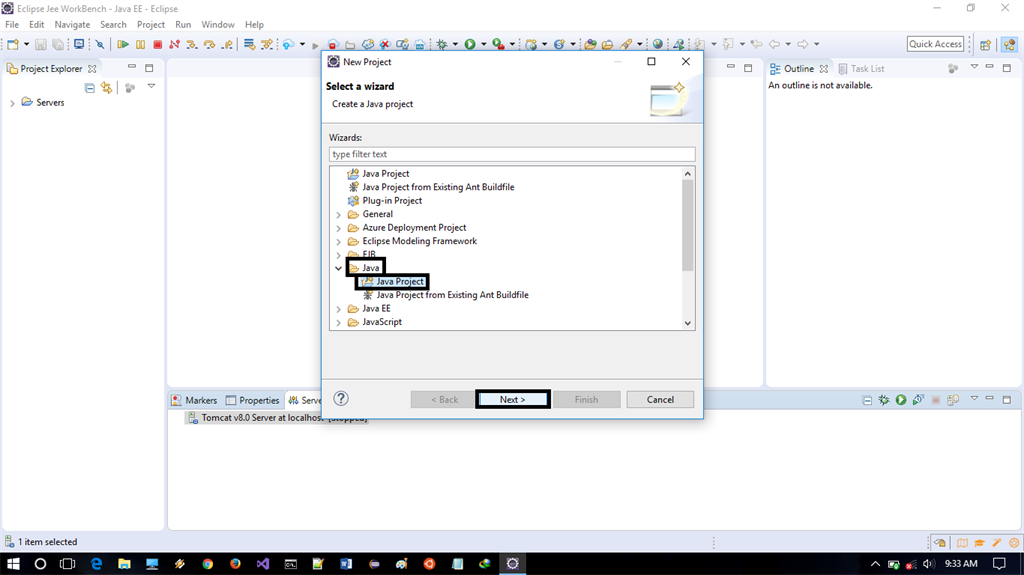Click the taskbar clock showing 9:33 AM
Viewport: 1024px width, 575px height.
click(961, 563)
